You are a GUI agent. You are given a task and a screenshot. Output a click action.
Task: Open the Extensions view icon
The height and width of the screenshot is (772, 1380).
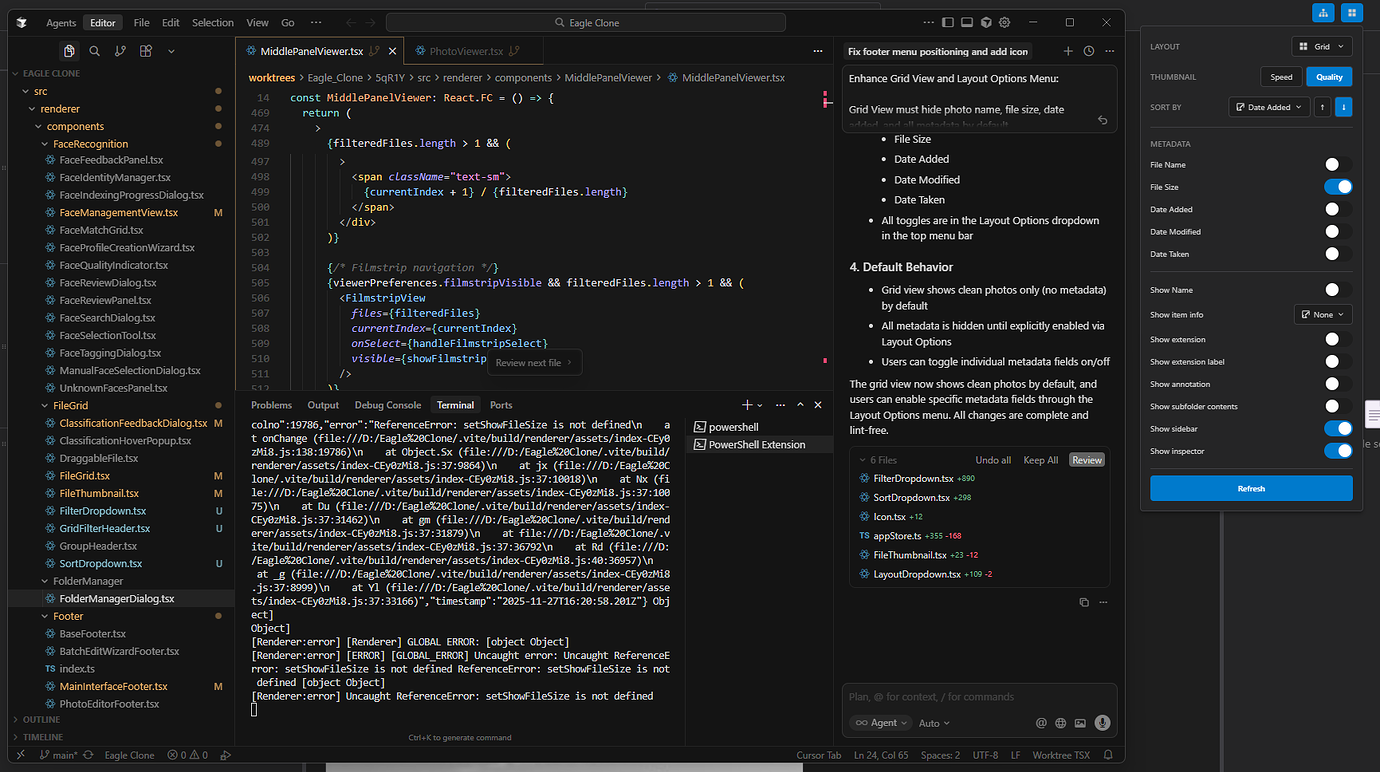146,51
